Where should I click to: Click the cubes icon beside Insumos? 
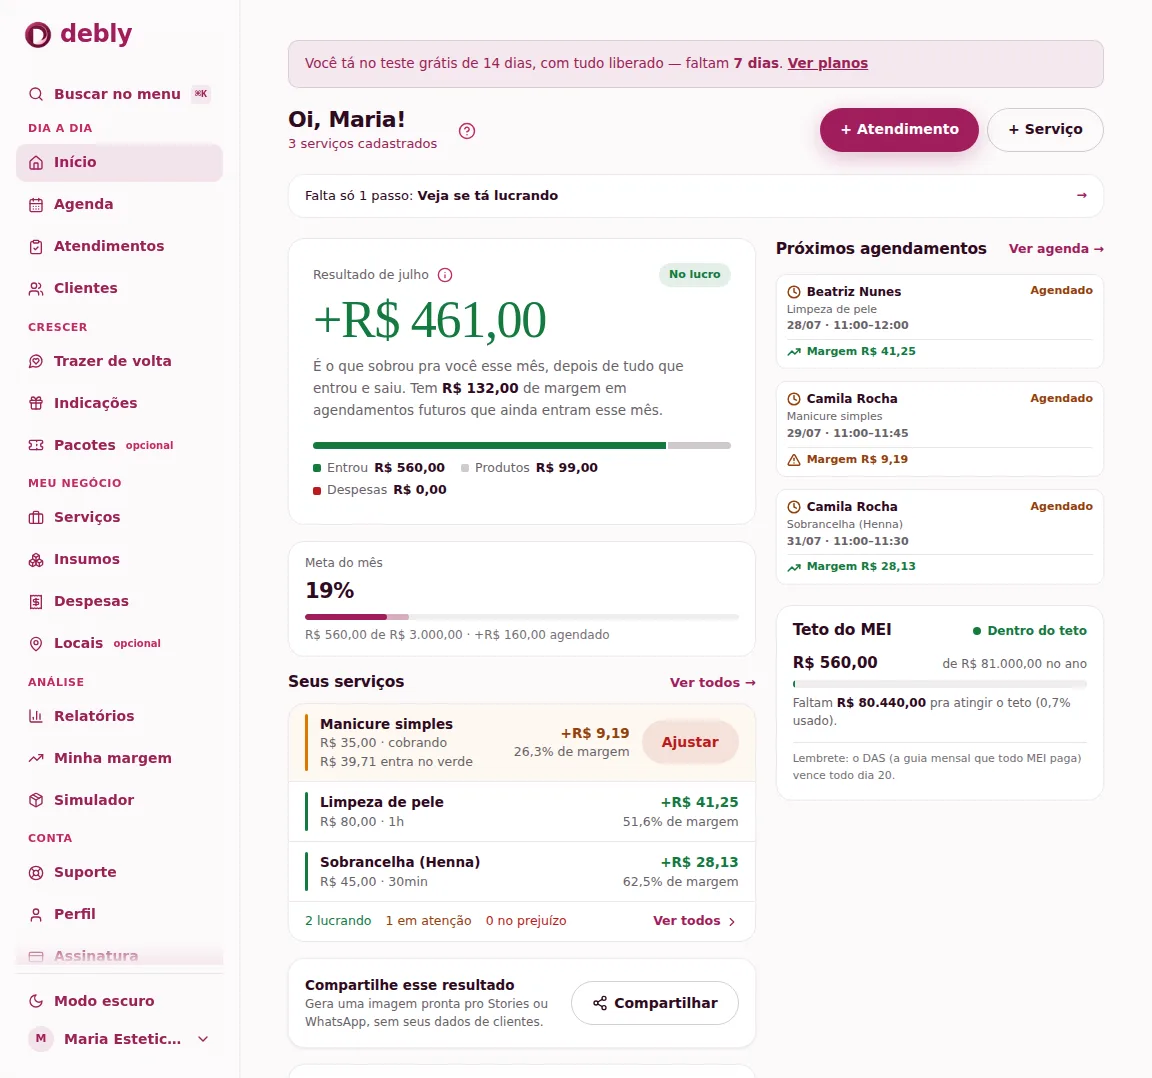[x=35, y=559]
